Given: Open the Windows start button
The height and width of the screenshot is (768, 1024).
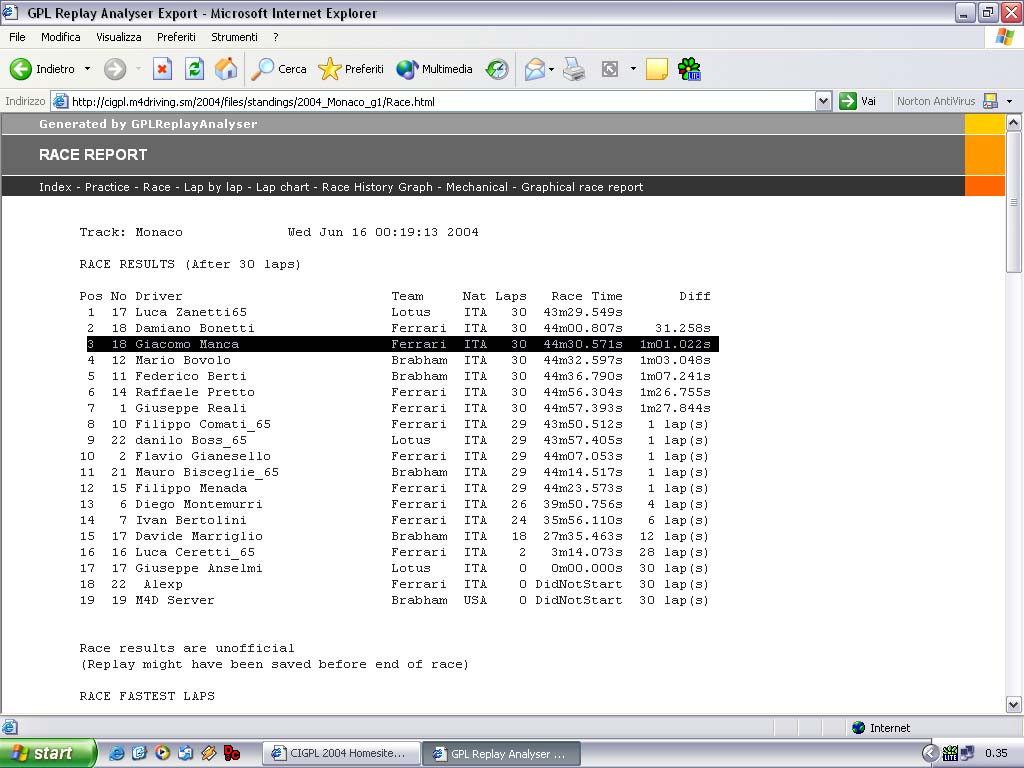Looking at the screenshot, I should pyautogui.click(x=48, y=754).
